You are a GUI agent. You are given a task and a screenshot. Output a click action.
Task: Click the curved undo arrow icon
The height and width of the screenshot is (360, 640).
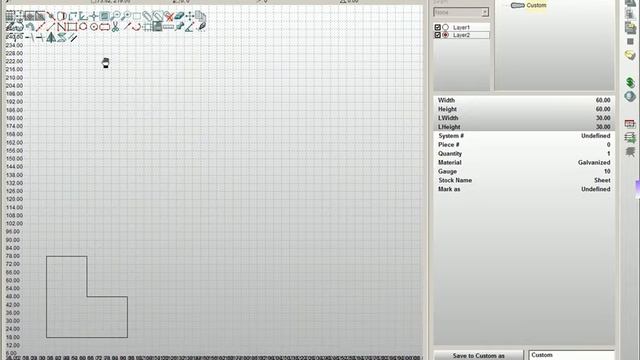[x=31, y=27]
